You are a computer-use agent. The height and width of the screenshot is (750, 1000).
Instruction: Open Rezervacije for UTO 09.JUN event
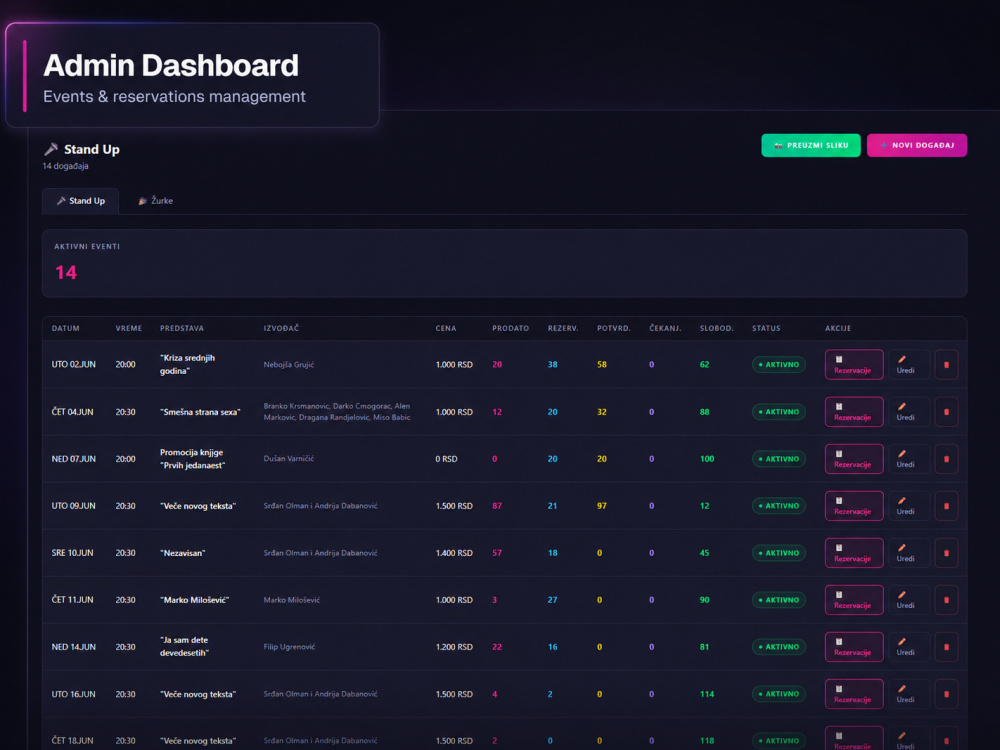[854, 506]
